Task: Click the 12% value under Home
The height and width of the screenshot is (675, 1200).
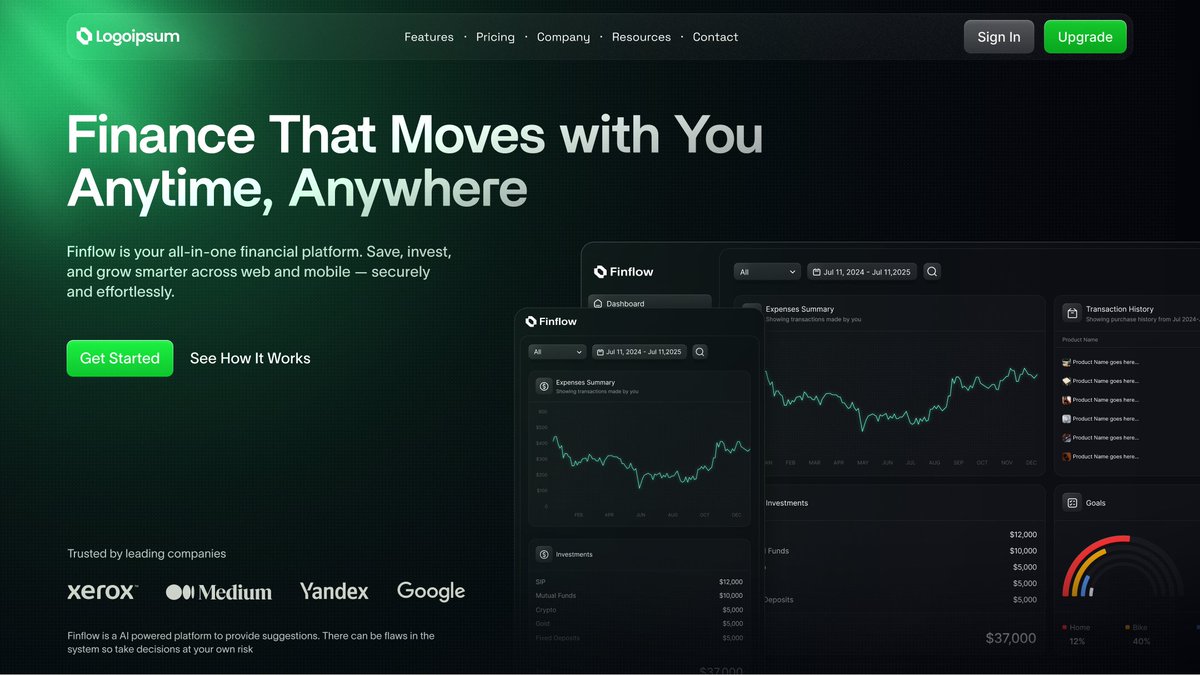Action: tap(1077, 641)
